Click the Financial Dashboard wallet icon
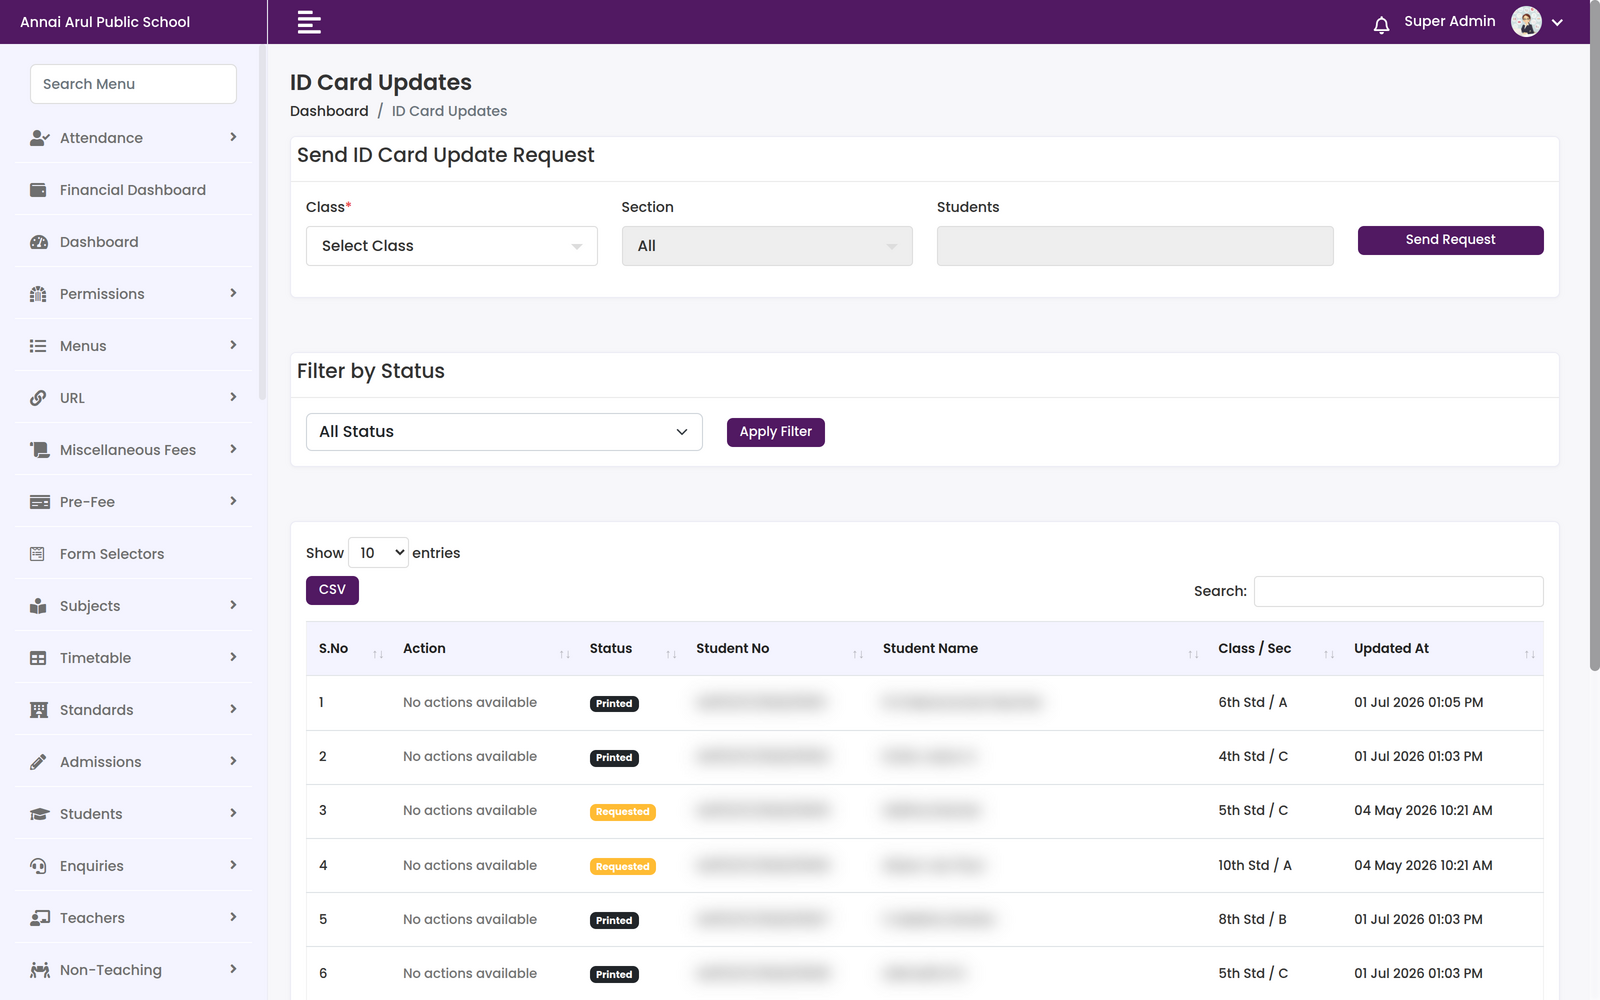 point(38,190)
